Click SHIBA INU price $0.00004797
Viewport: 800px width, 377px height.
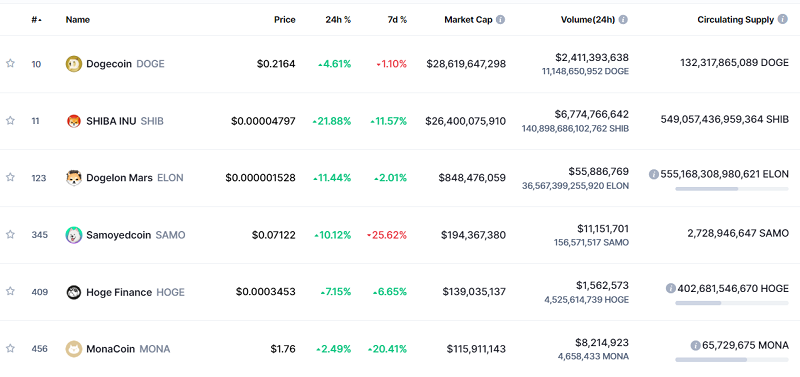(263, 121)
